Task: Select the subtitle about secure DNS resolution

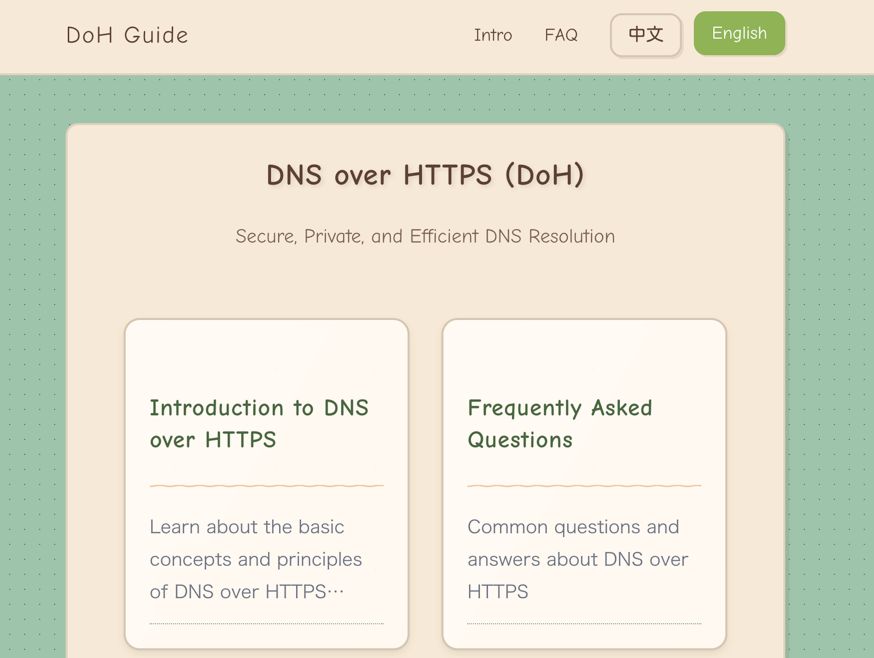Action: tap(424, 236)
